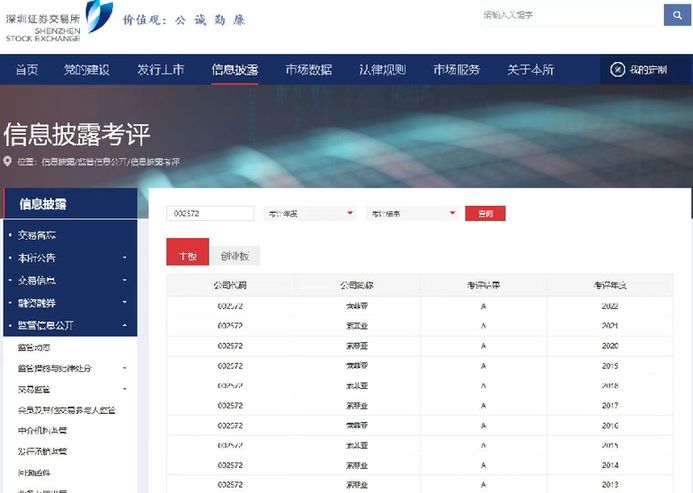Open 监管动态 sidebar link

click(36, 347)
